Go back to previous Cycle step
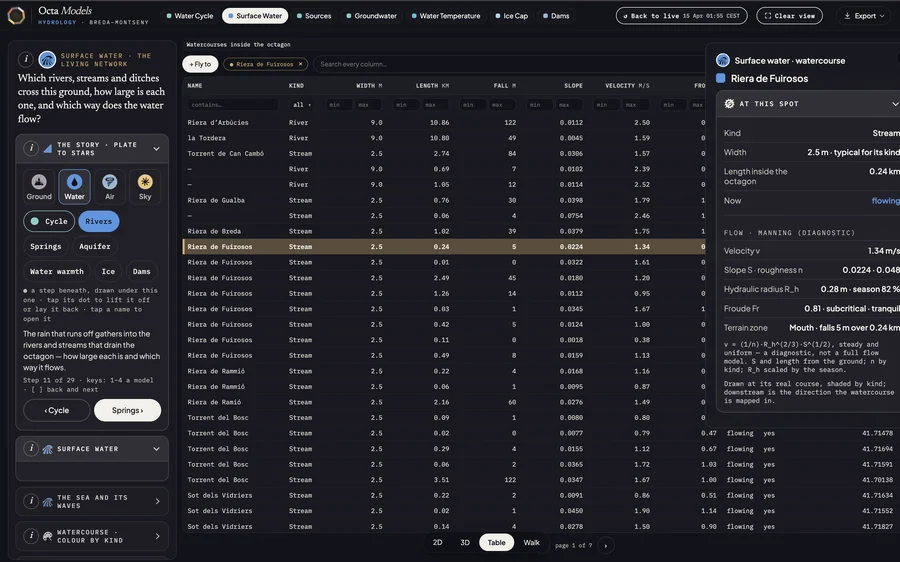900x562 pixels. click(57, 410)
